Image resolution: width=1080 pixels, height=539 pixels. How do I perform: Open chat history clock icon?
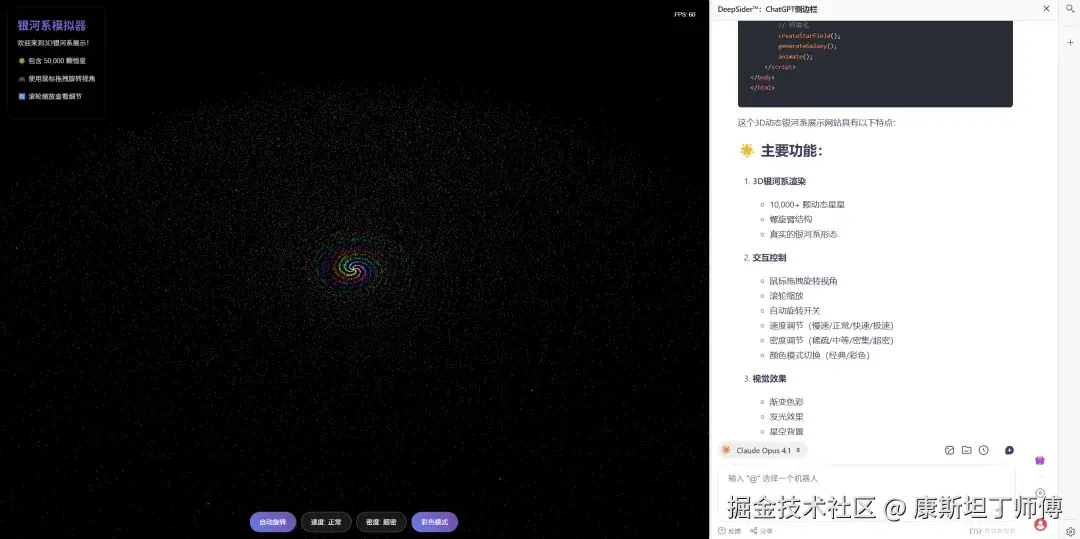tap(984, 450)
